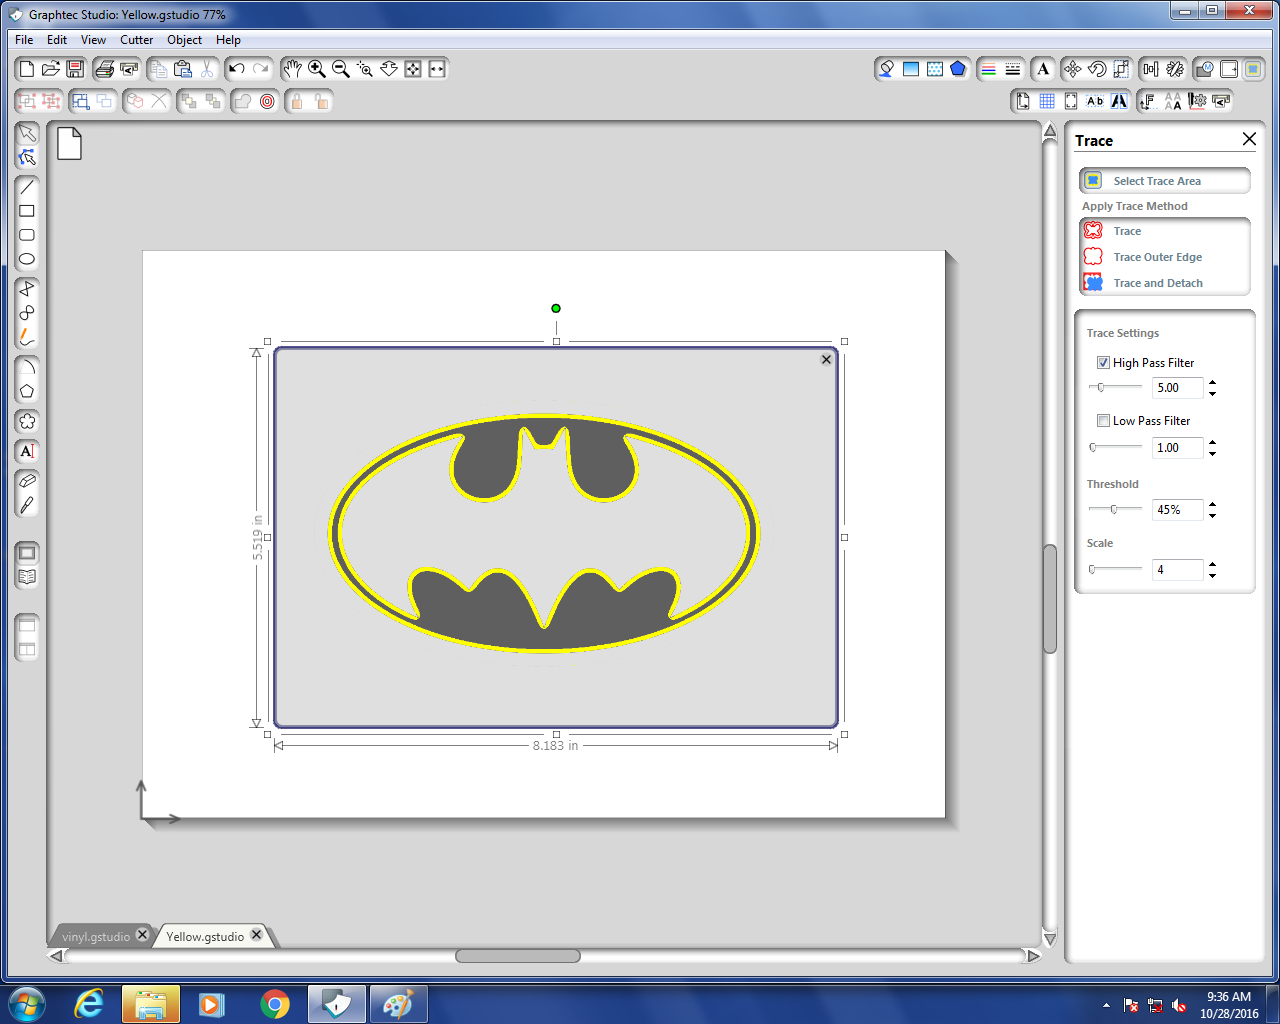Image resolution: width=1280 pixels, height=1024 pixels.
Task: Select the Freehand drawing tool
Action: coord(27,337)
